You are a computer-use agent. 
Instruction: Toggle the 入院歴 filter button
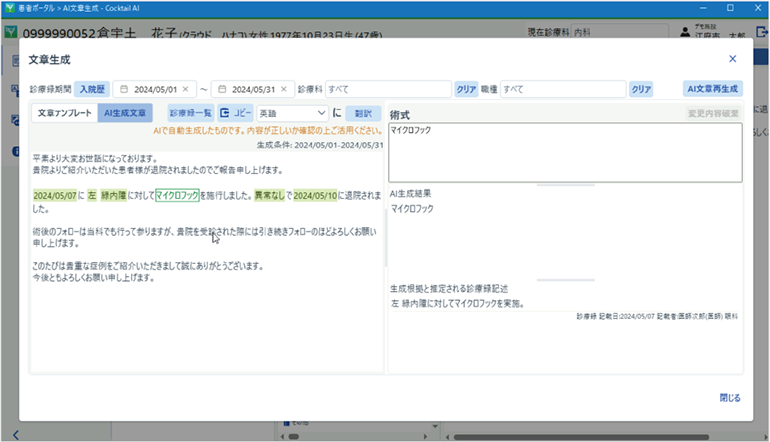(91, 89)
